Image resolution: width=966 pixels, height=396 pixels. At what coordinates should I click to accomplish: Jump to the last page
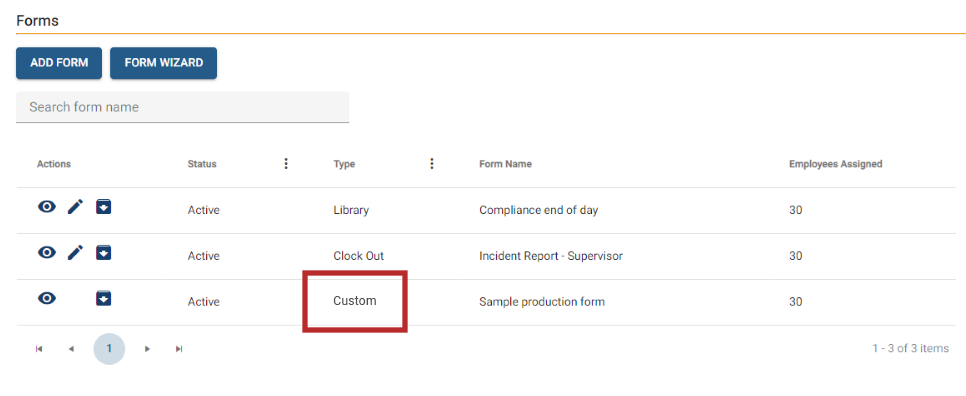pos(179,349)
